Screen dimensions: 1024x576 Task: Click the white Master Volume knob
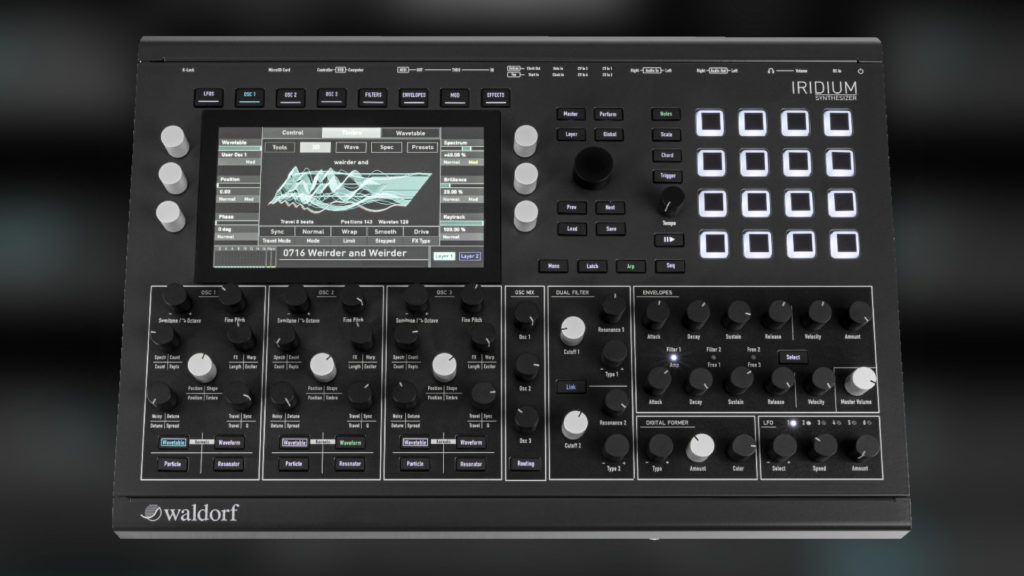coord(861,381)
